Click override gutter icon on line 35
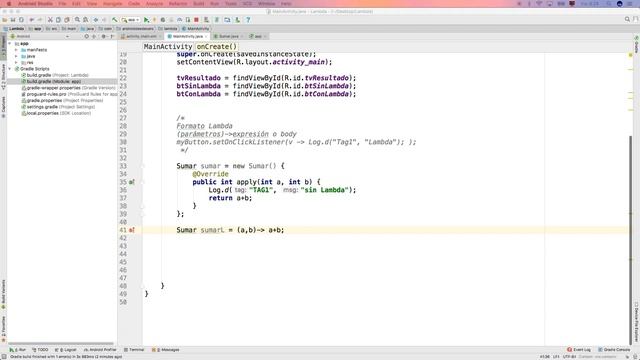 [x=131, y=182]
